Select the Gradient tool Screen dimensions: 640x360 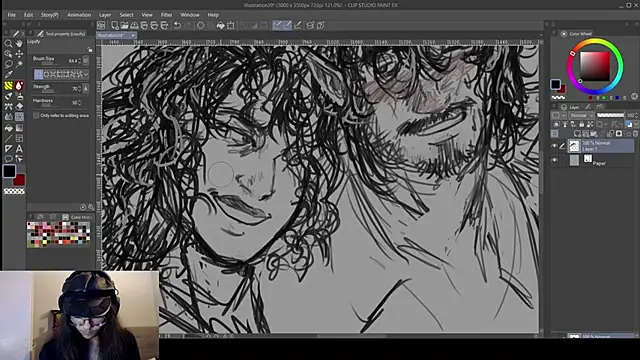tap(19, 128)
